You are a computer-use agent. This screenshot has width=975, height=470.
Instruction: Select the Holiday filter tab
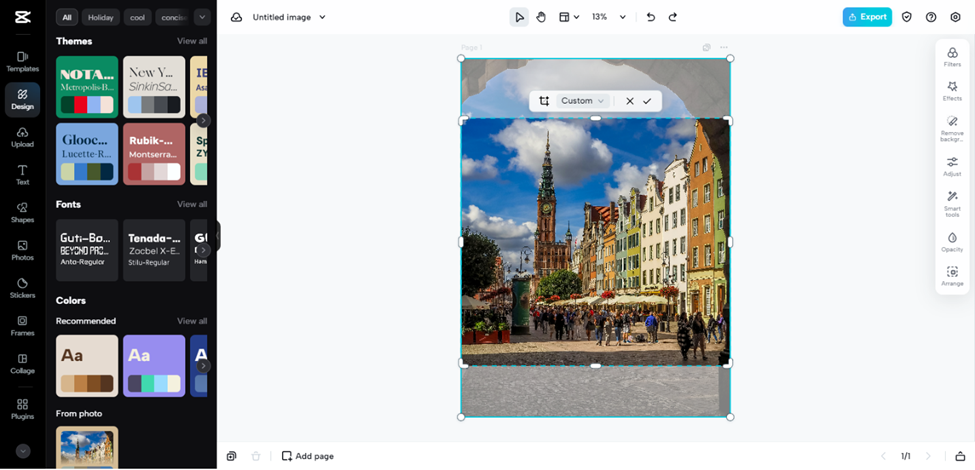pos(101,17)
